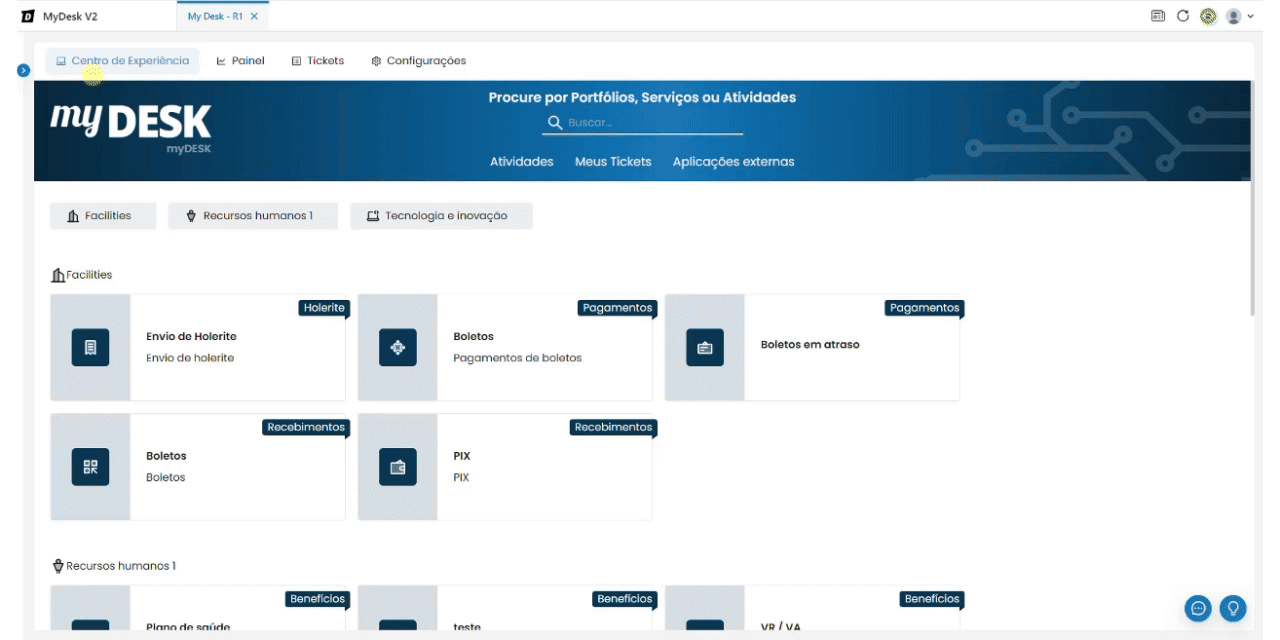Click Pagamentos tag on Boletos em atraso
Viewport: 1280px width, 640px height.
[x=924, y=308]
